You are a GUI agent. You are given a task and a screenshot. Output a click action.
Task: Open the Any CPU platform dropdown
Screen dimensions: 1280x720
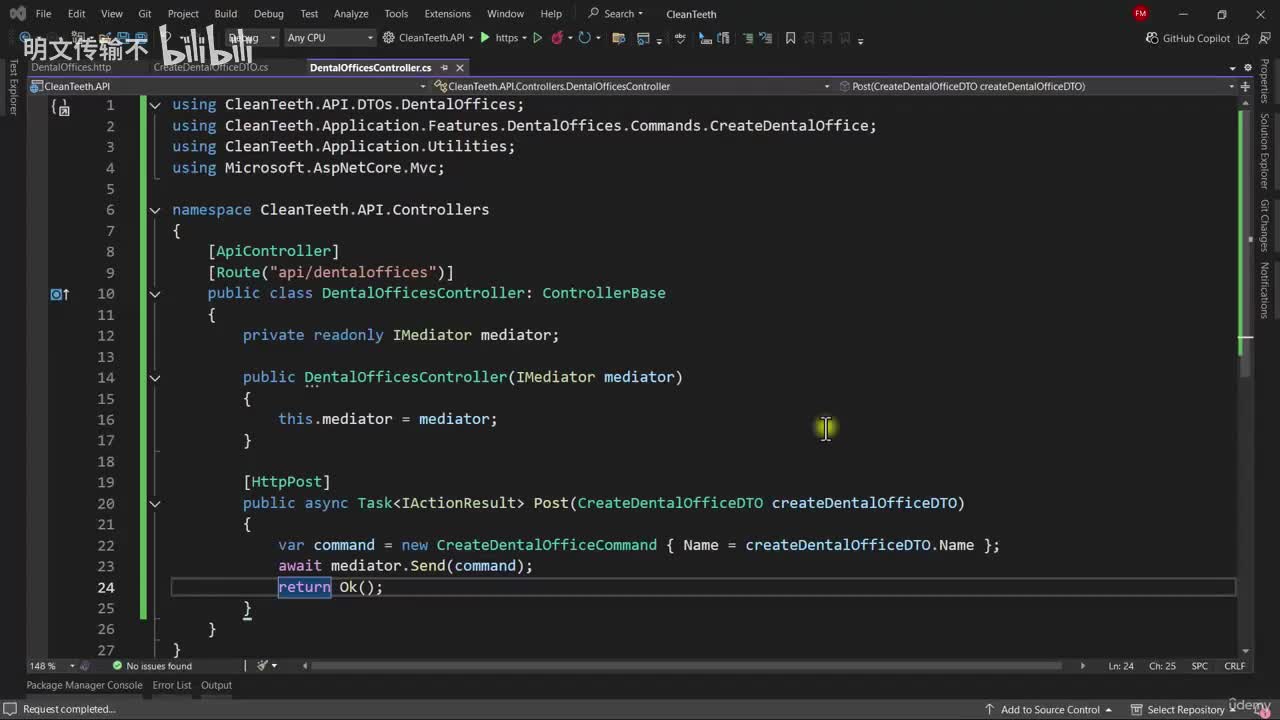pos(329,38)
